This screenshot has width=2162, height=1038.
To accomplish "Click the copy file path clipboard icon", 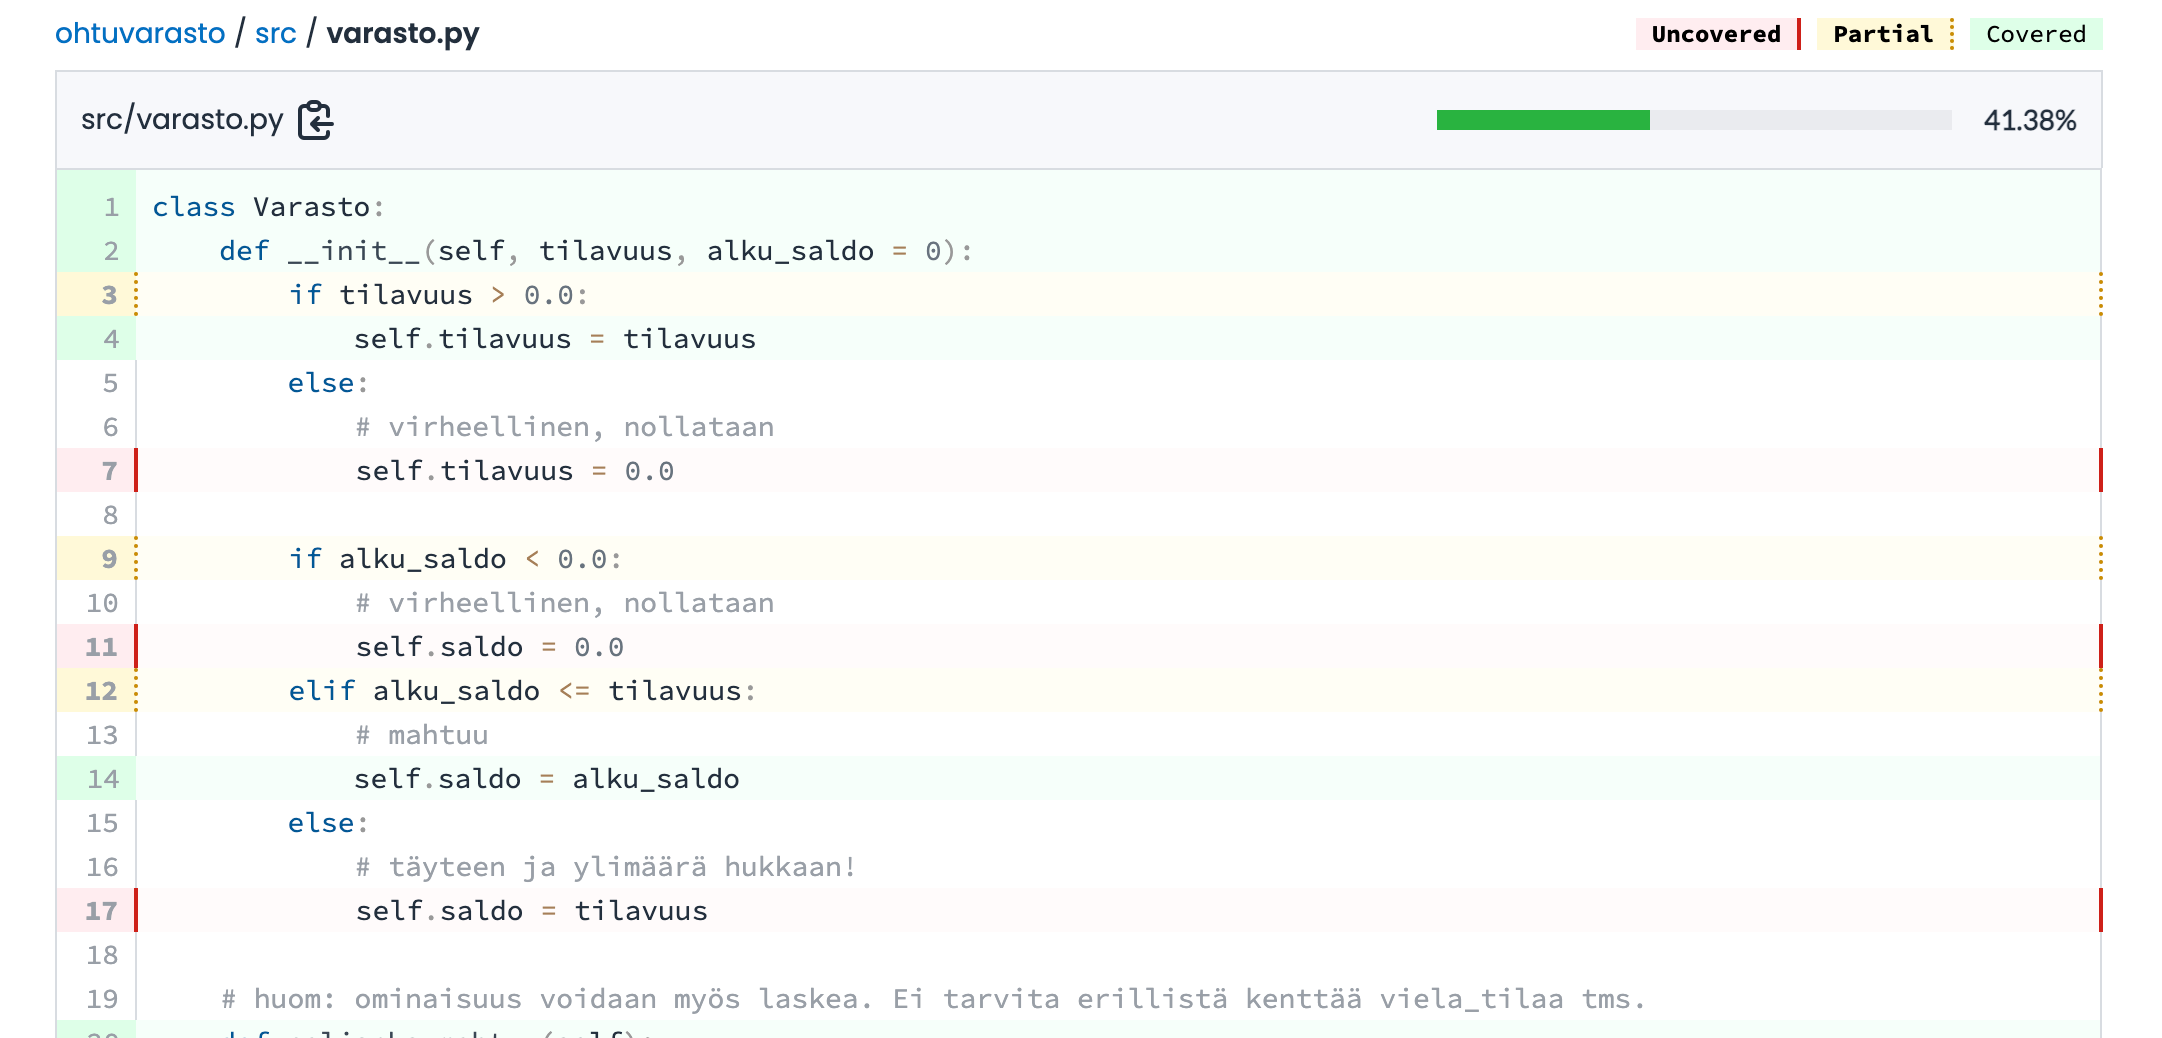I will [315, 120].
